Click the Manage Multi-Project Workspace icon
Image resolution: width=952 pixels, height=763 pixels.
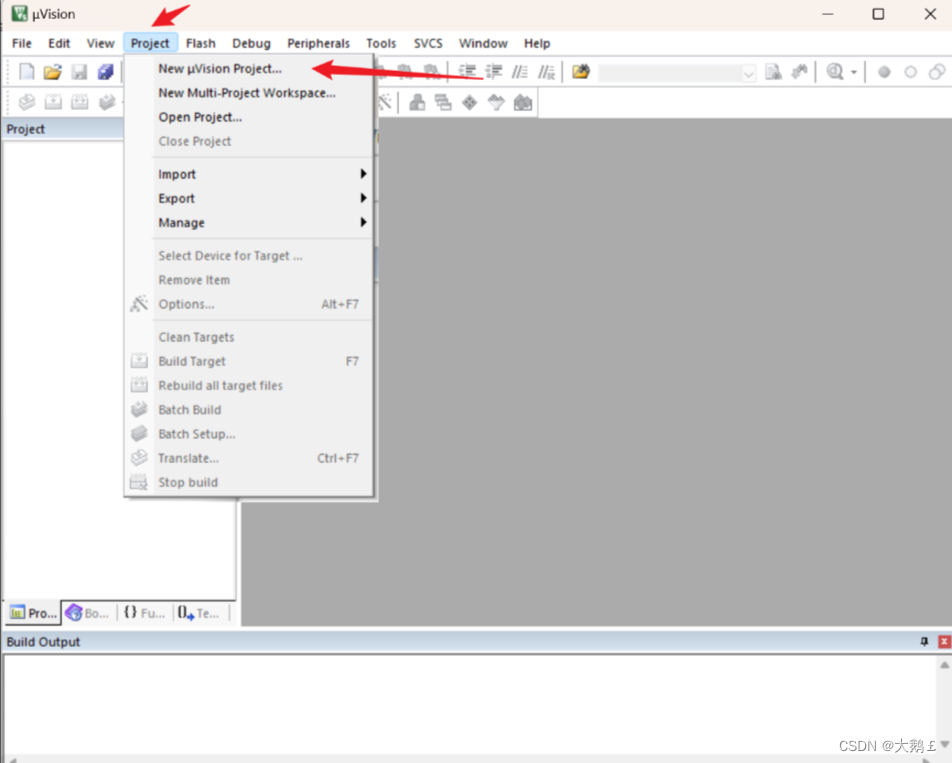443,103
